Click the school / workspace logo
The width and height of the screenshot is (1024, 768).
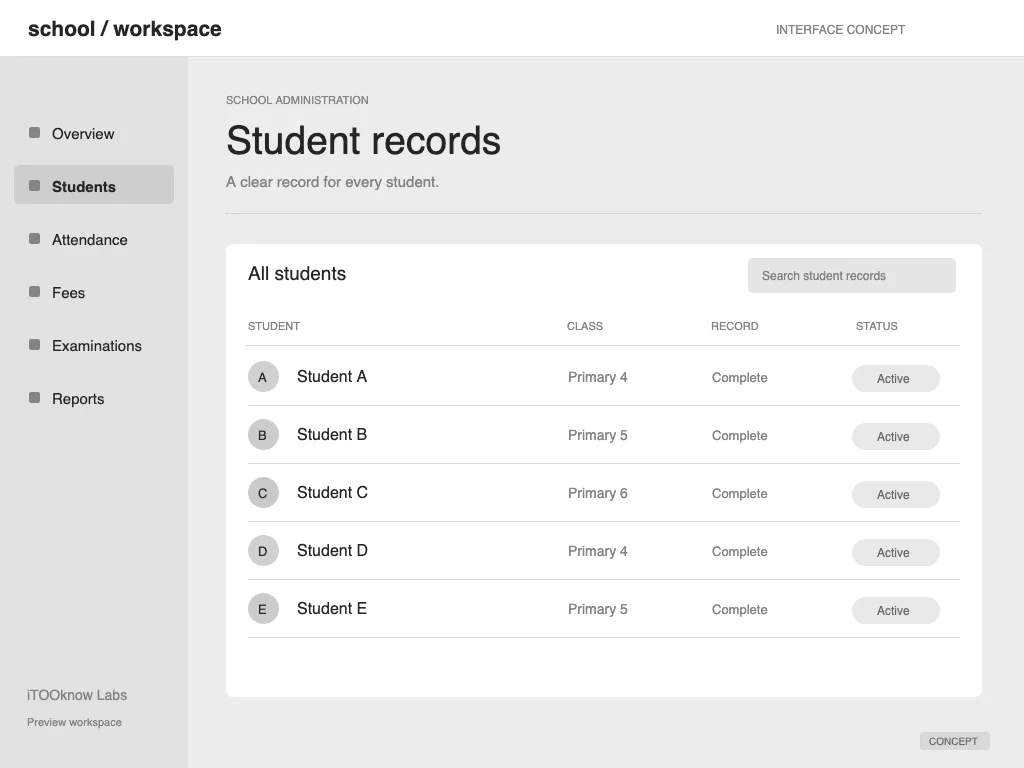click(x=125, y=29)
